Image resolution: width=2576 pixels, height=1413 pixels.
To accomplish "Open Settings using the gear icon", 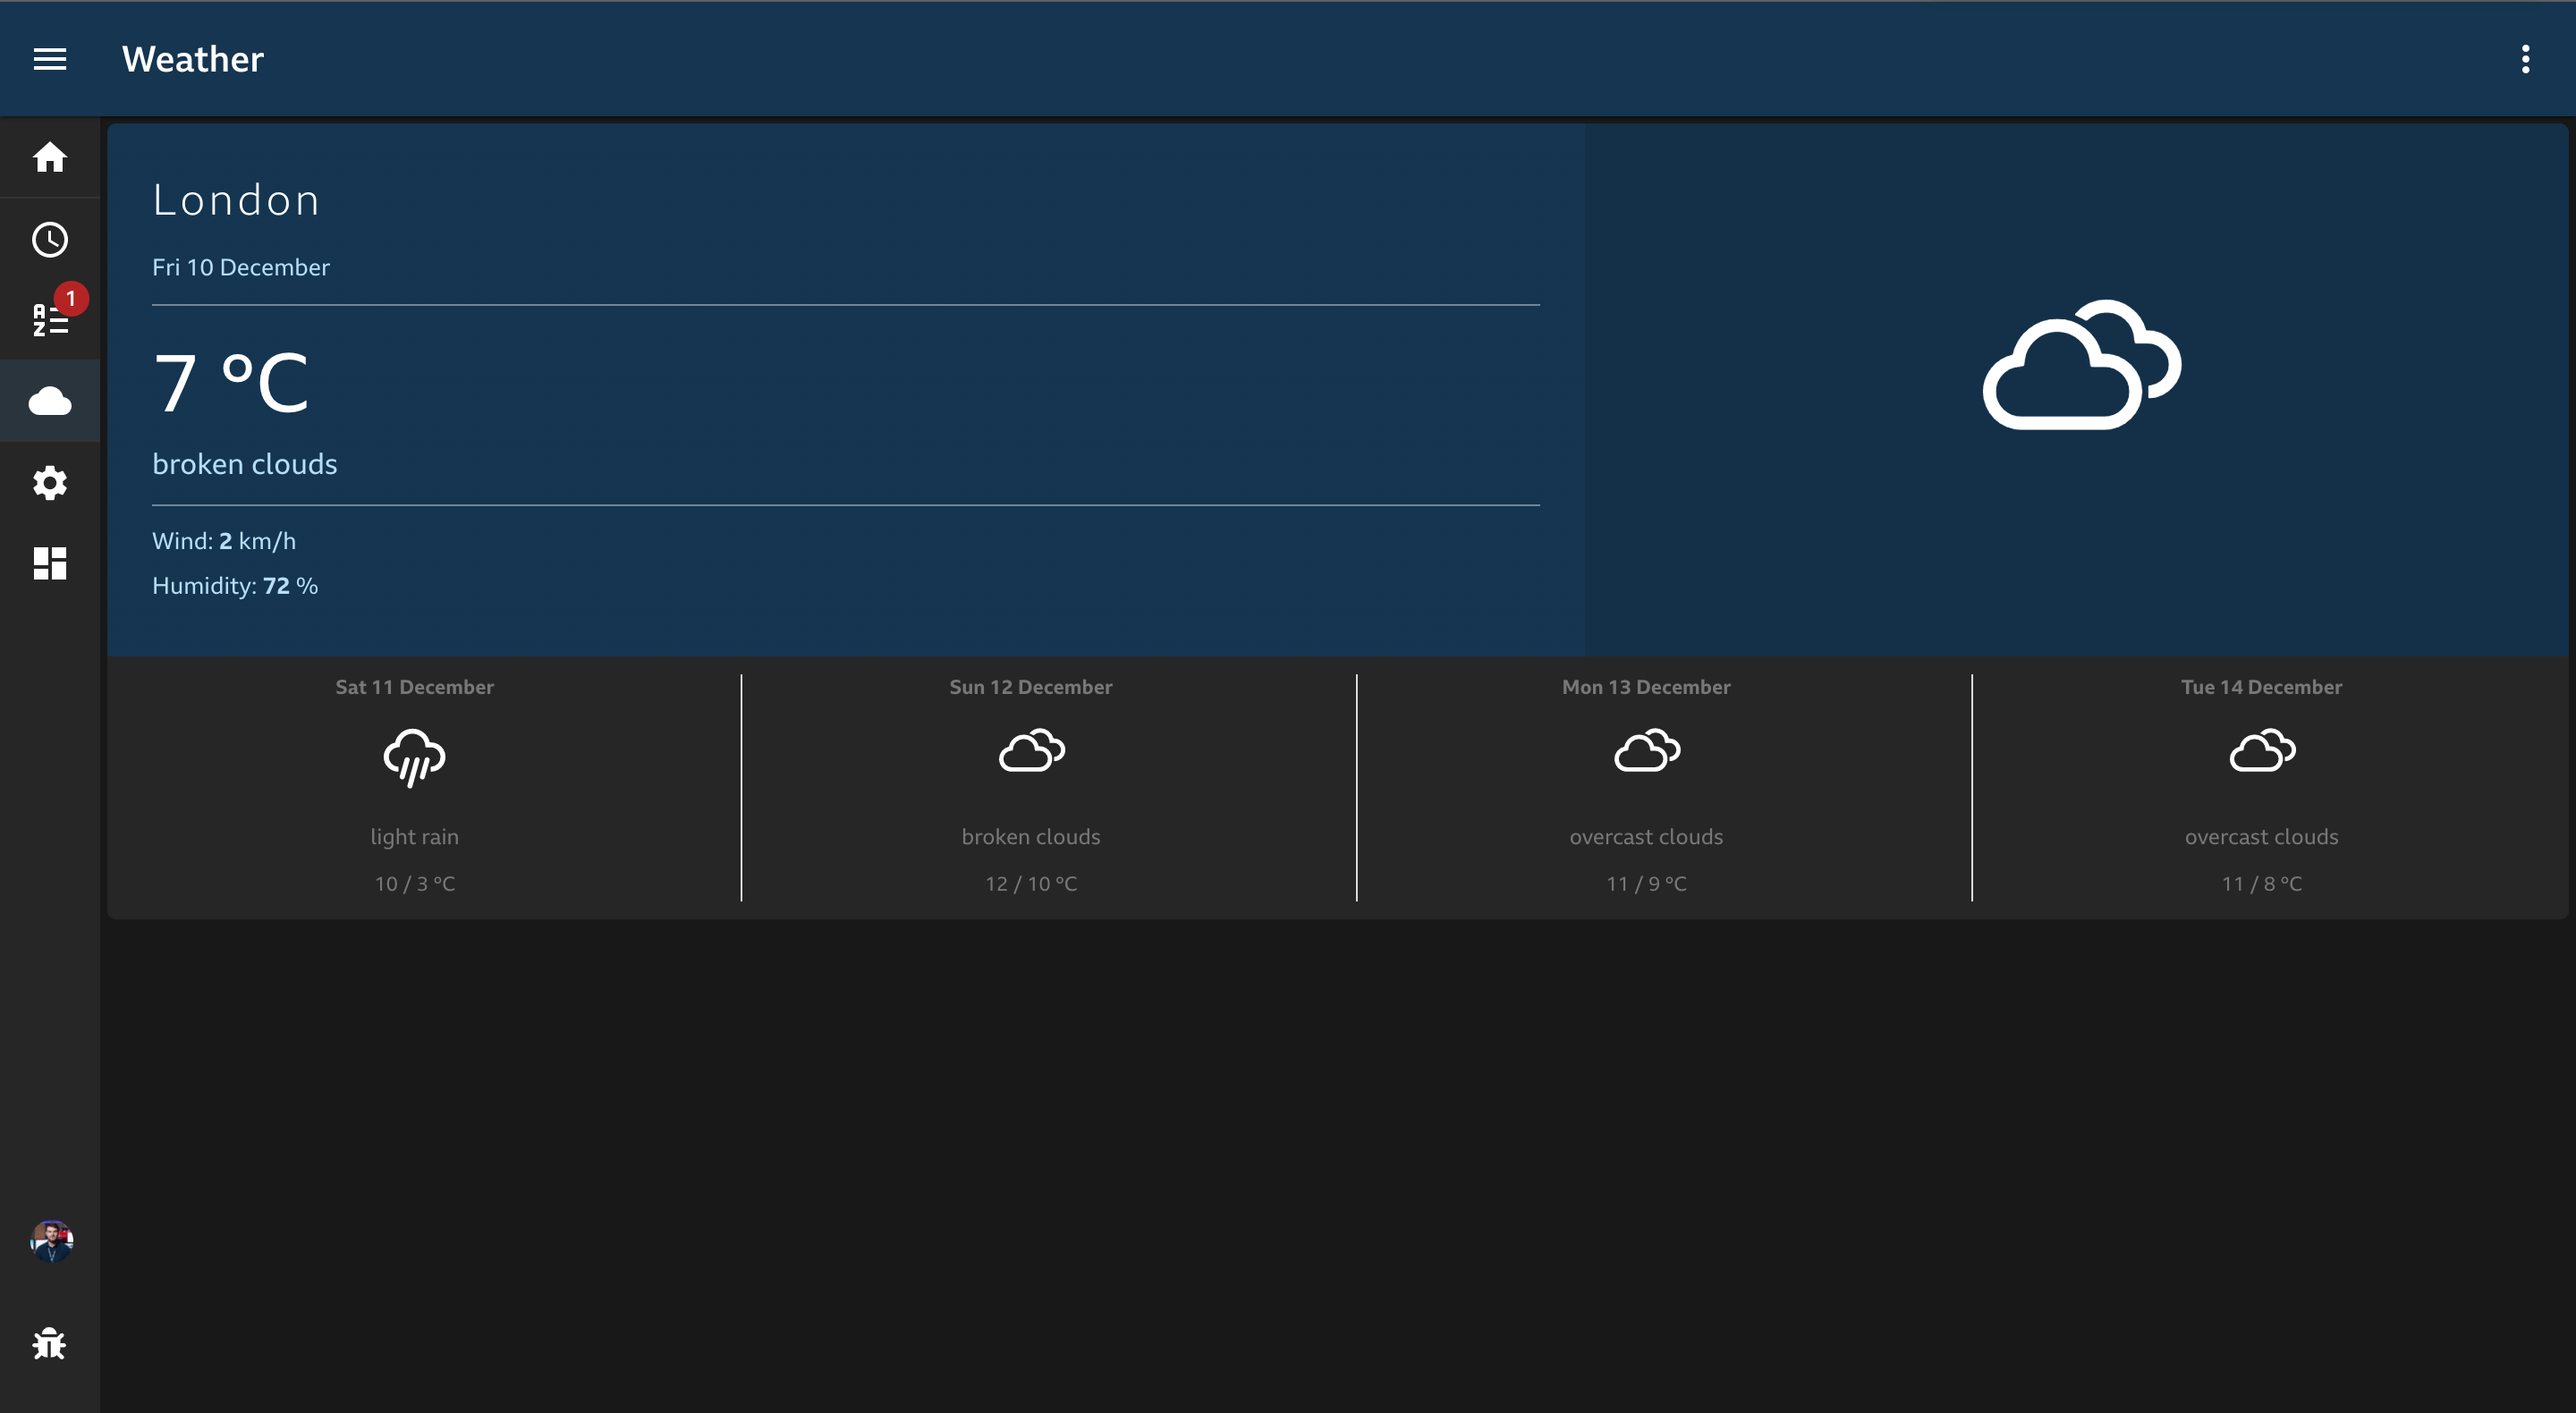I will pos(50,483).
